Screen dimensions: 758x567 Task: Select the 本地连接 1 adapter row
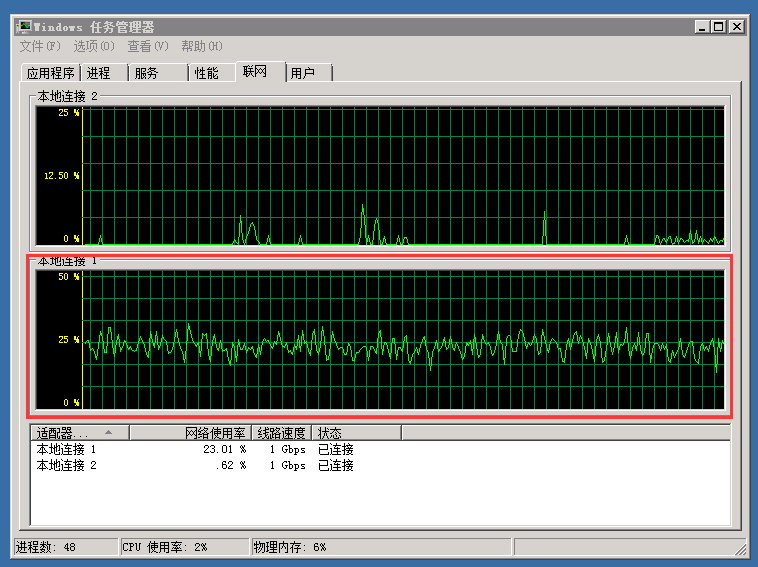[380, 450]
